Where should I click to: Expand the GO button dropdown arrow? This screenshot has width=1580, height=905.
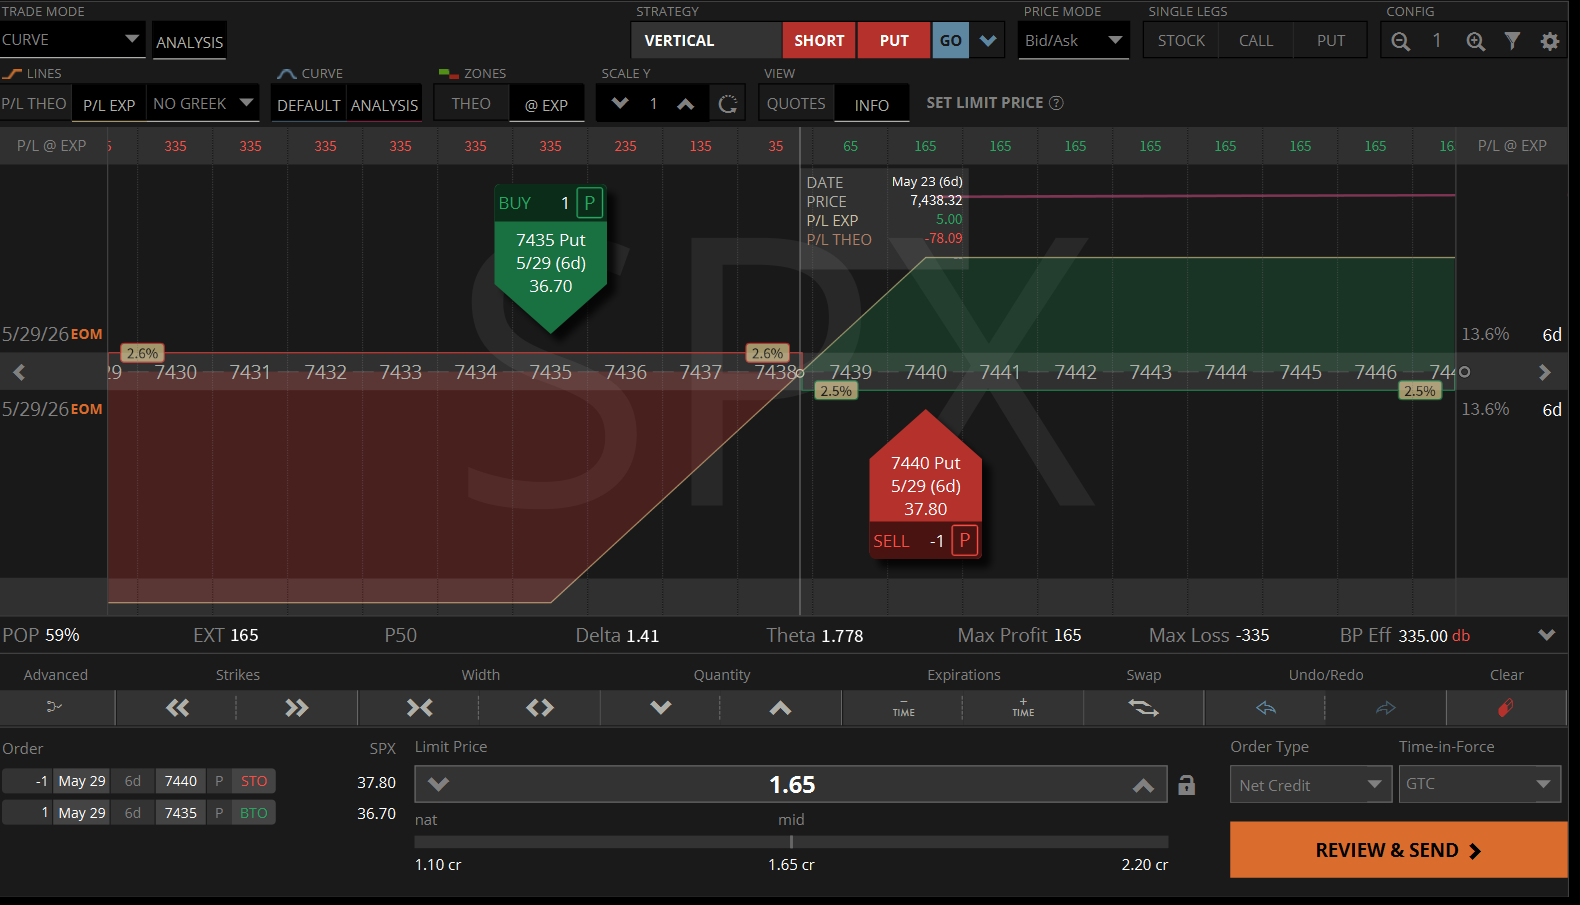pyautogui.click(x=988, y=41)
